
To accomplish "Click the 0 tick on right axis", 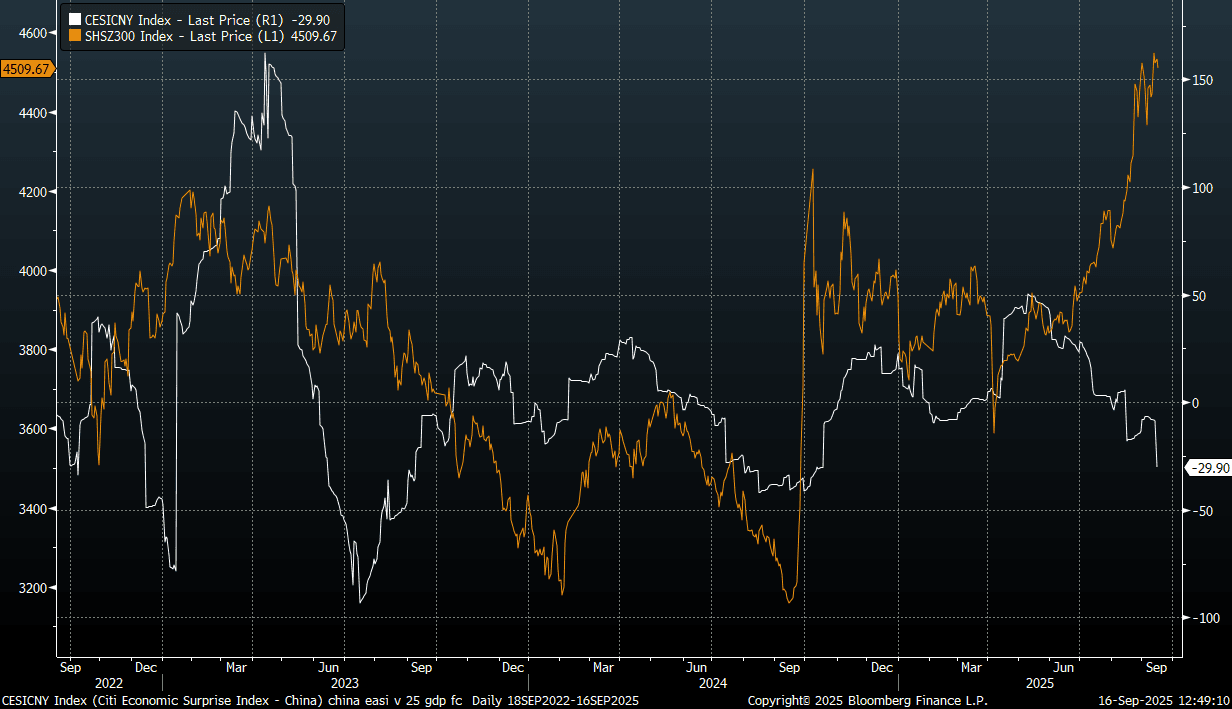I will click(x=1192, y=403).
